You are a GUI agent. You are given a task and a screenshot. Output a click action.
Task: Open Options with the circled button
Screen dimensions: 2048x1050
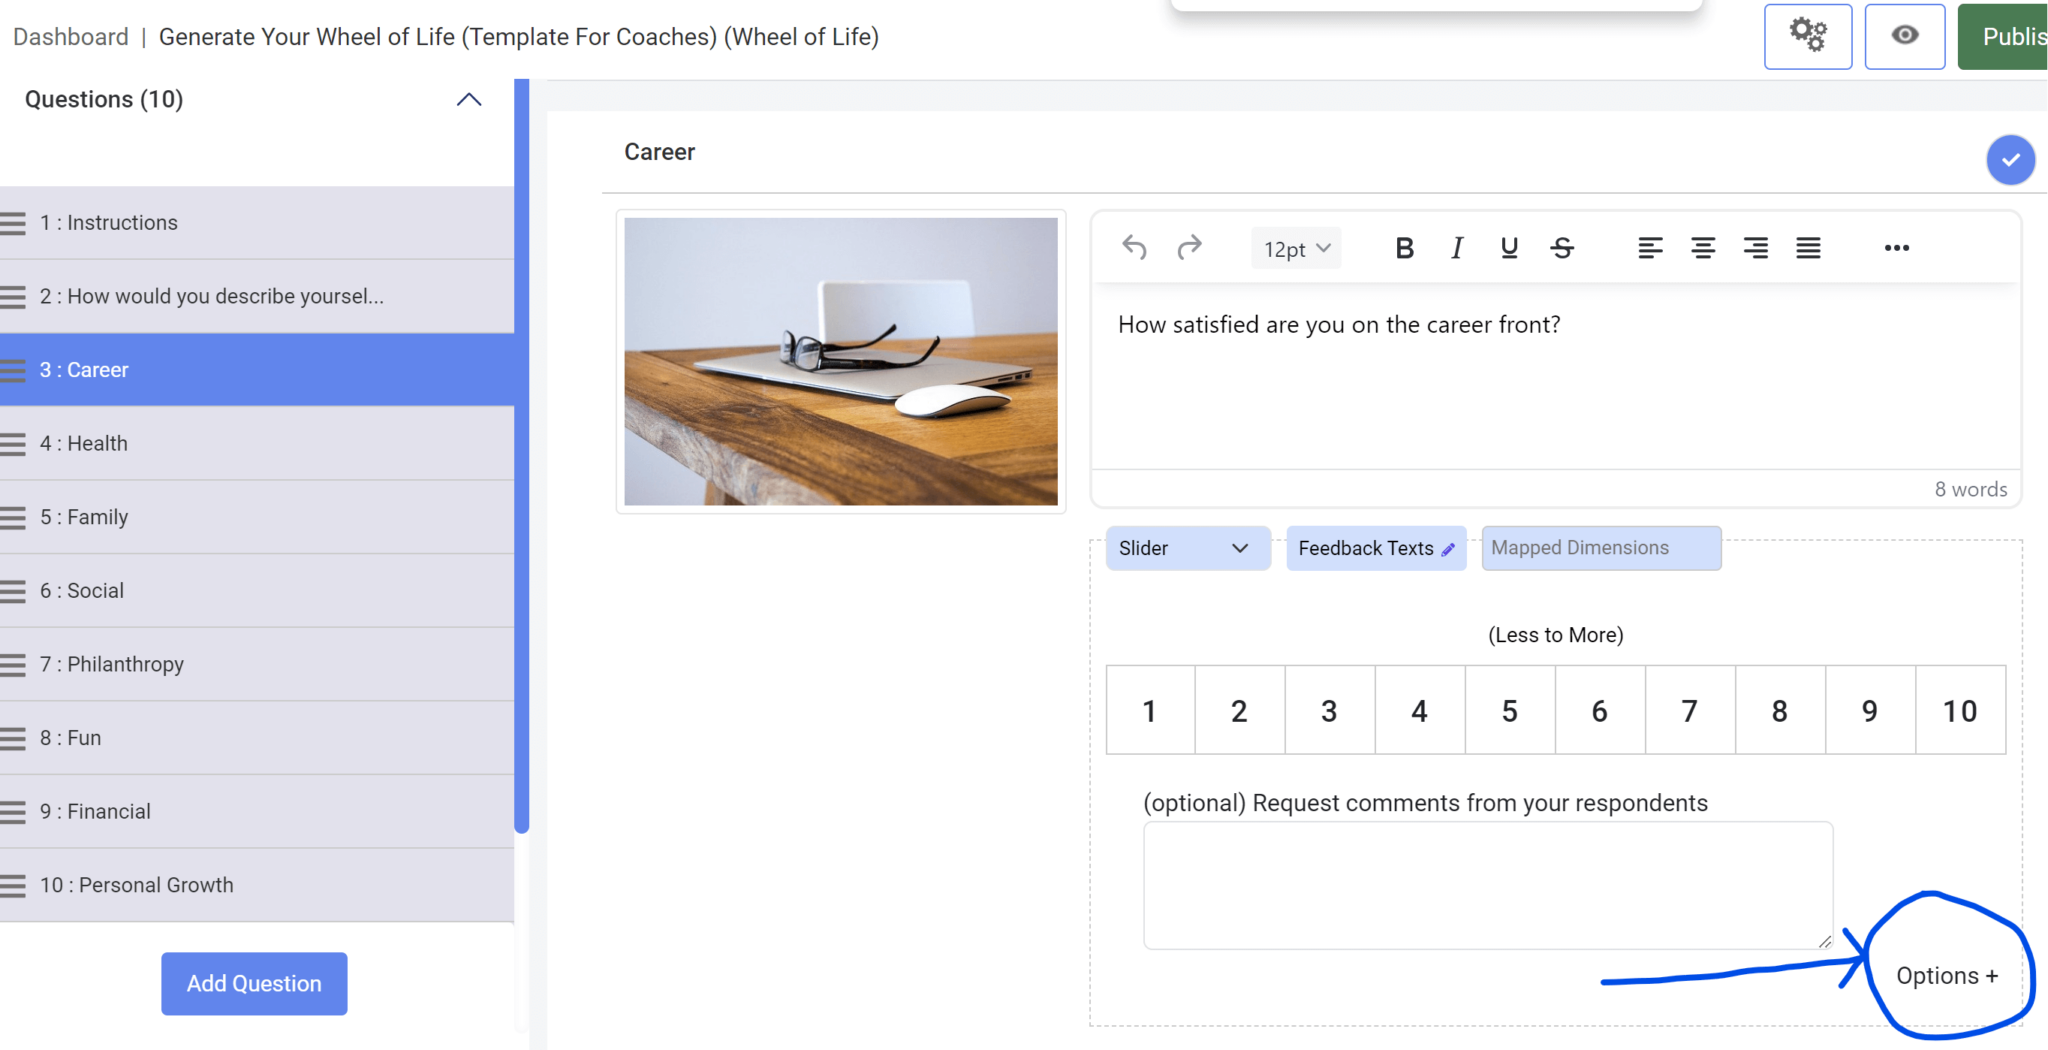(1944, 975)
